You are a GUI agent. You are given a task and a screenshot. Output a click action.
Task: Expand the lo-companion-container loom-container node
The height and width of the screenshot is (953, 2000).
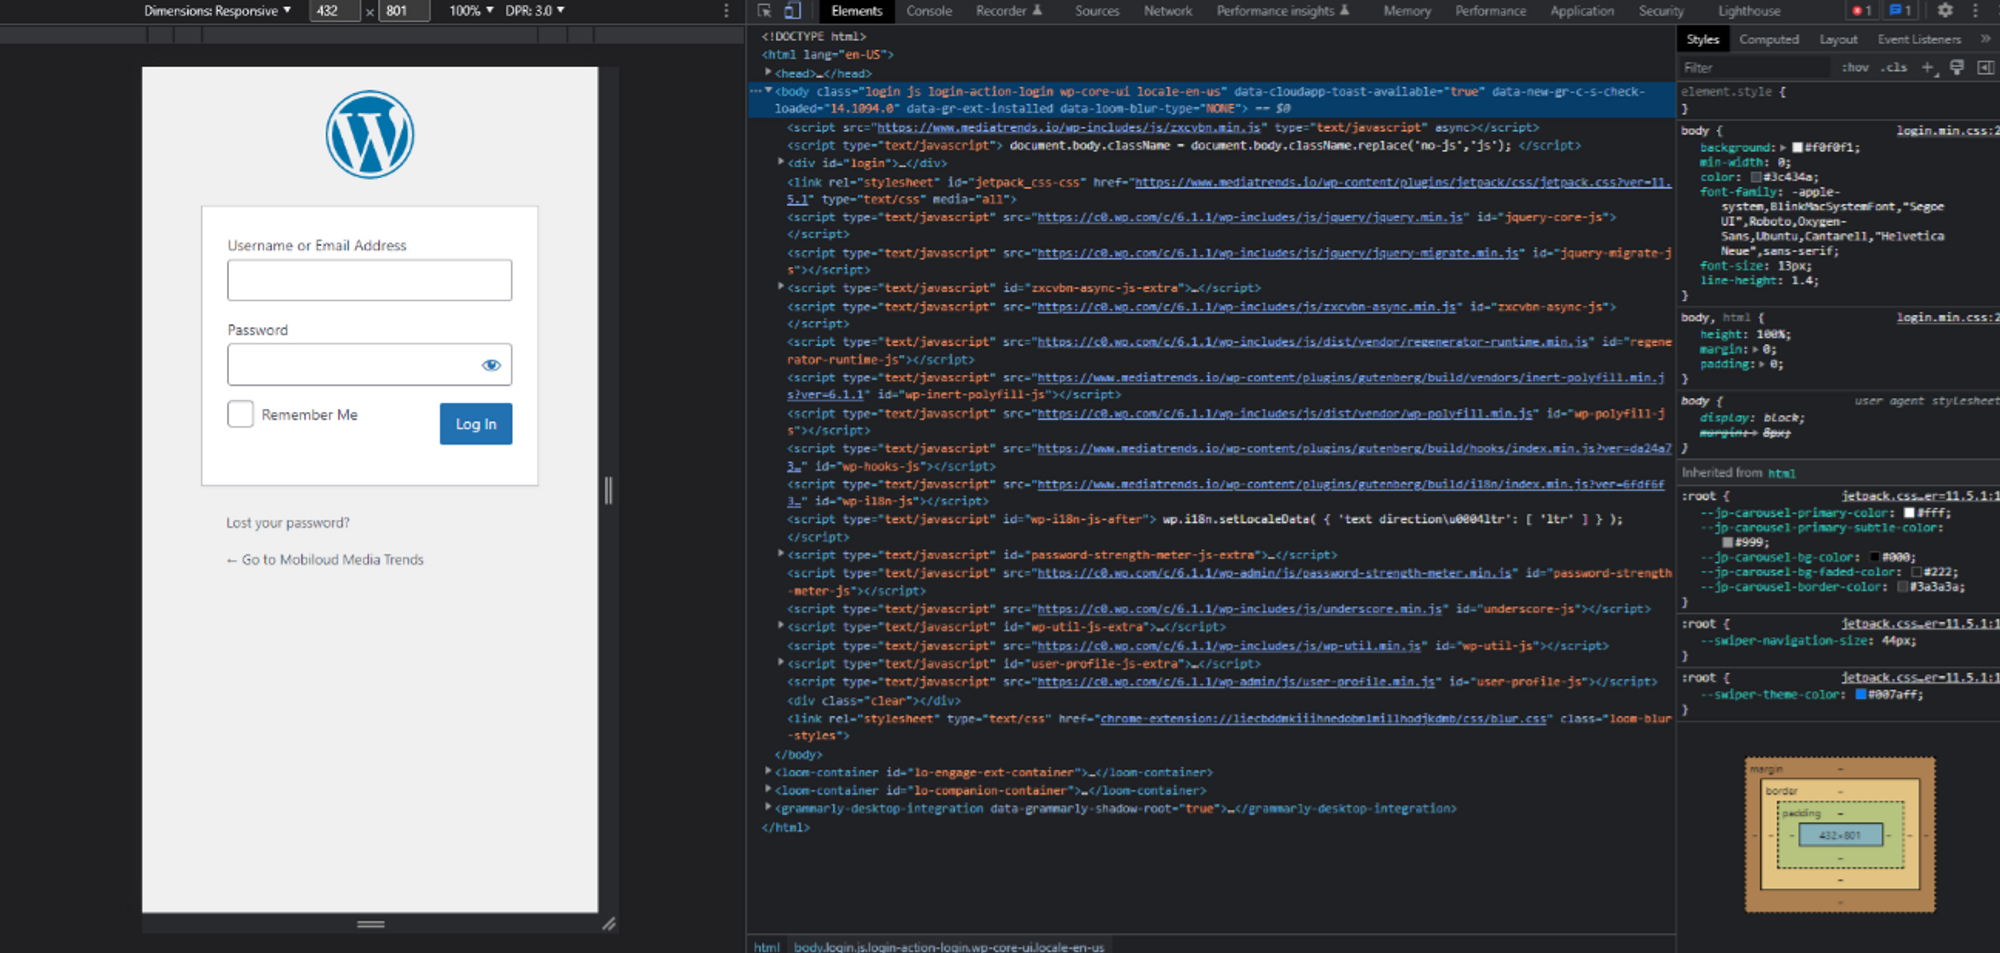[x=768, y=789]
